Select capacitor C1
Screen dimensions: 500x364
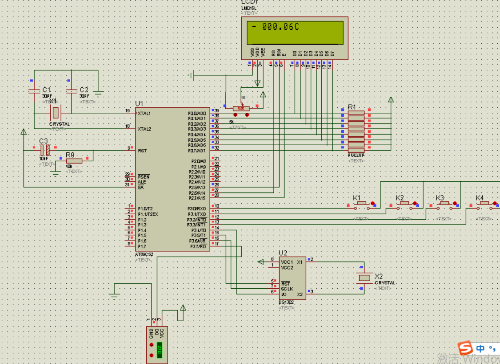[x=34, y=90]
